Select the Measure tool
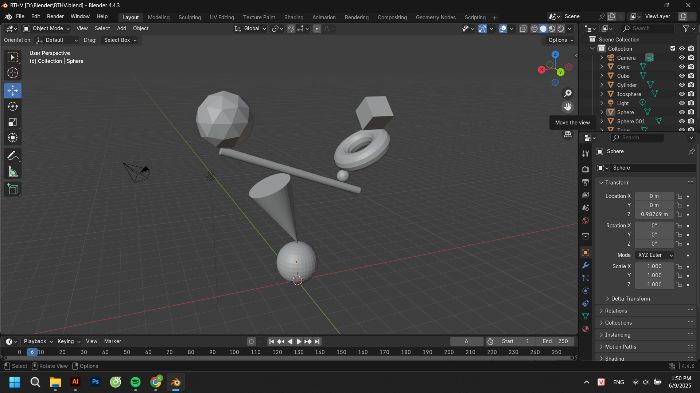 point(12,171)
